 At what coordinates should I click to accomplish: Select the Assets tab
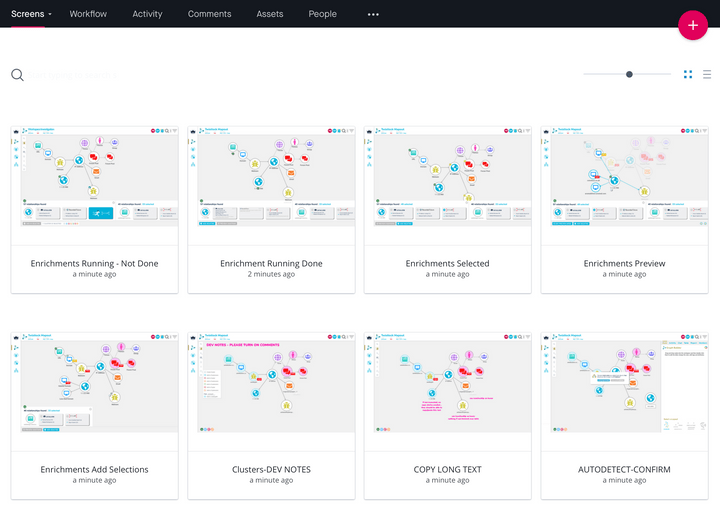269,14
